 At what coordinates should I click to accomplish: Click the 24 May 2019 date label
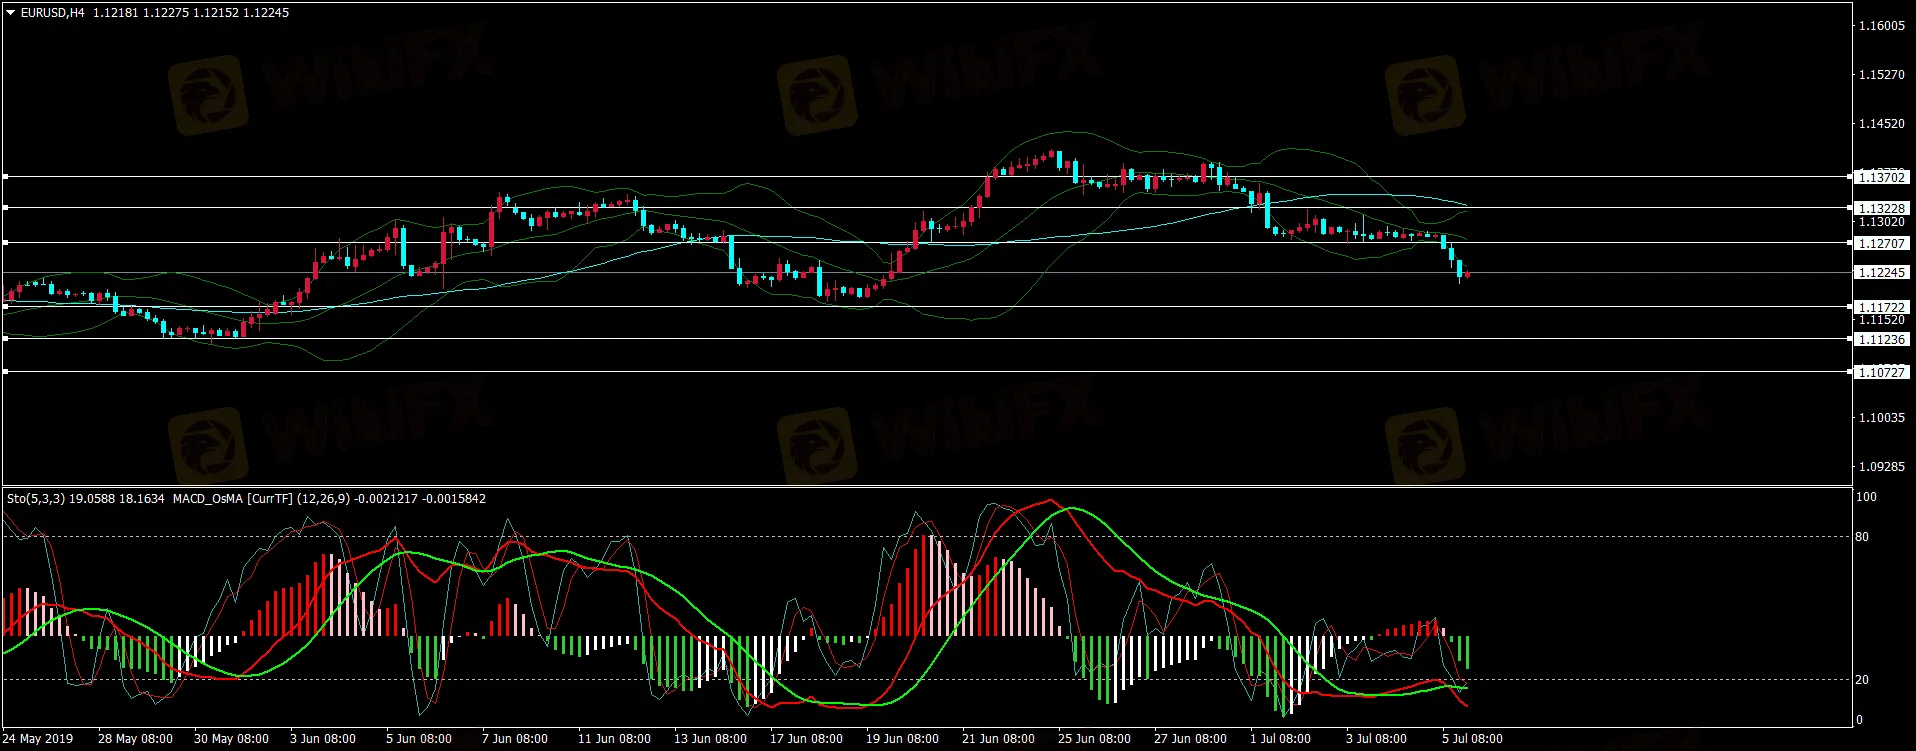38,739
